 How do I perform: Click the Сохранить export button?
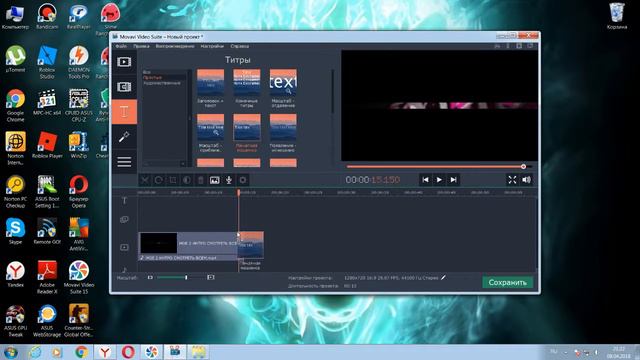tap(507, 282)
